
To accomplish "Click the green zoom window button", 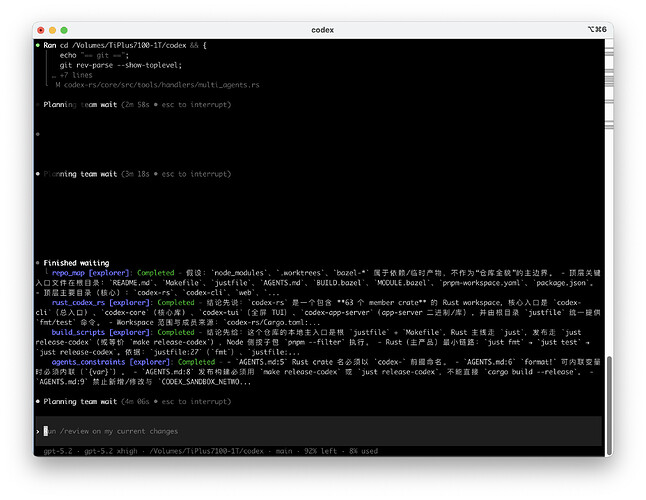I will 64,30.
